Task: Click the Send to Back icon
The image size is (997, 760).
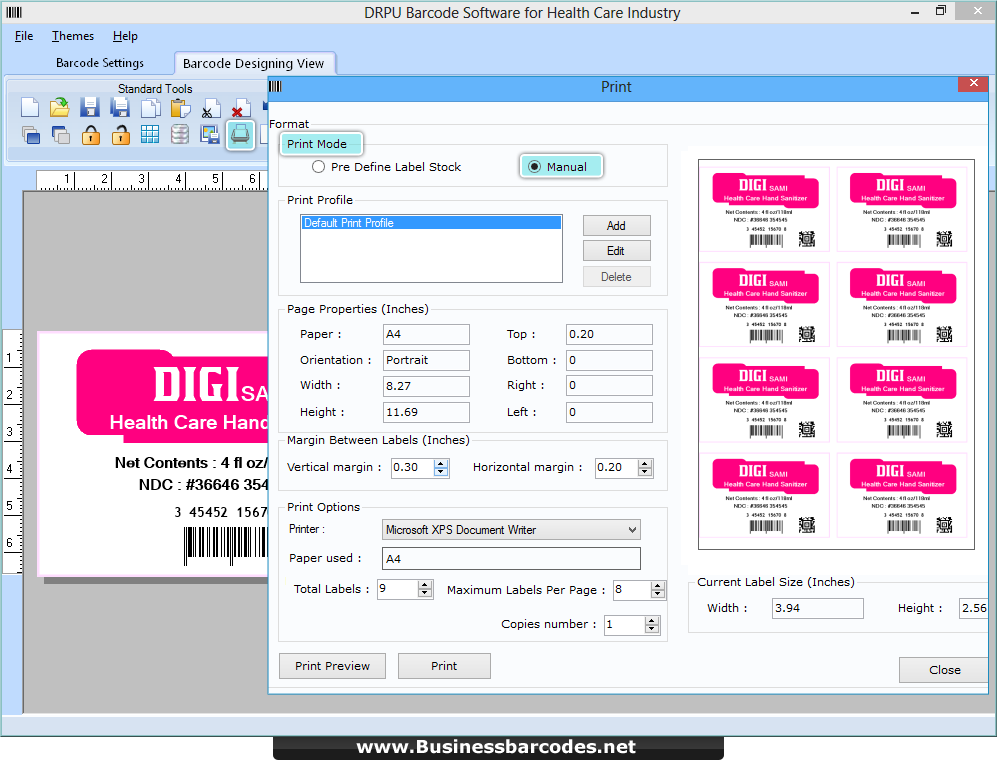Action: pos(60,135)
